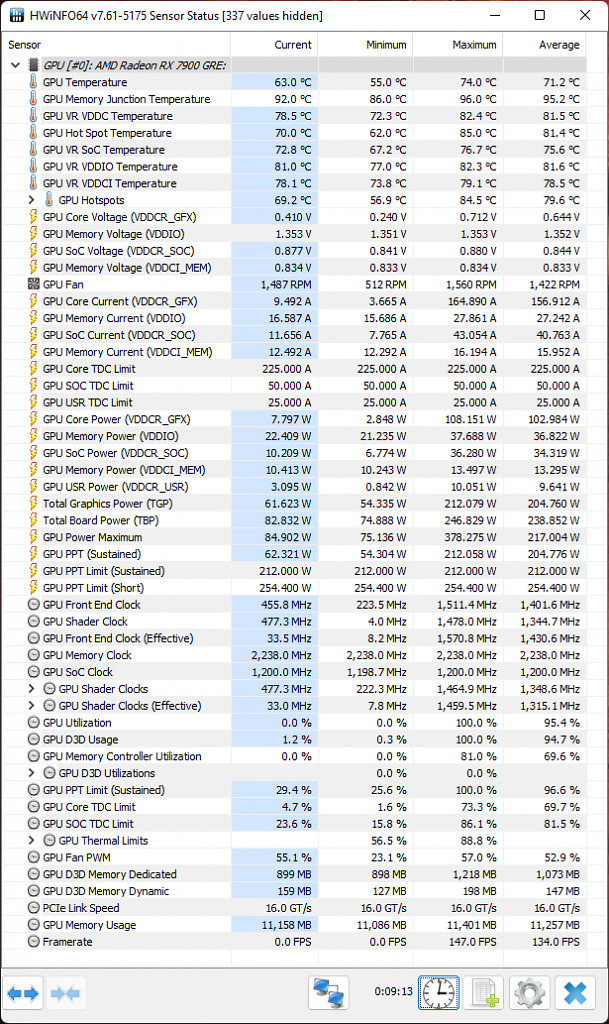This screenshot has height=1024, width=609.
Task: Collapse the GPU [#0] AMD Radeon RX 7900 GRE group
Action: [x=16, y=65]
